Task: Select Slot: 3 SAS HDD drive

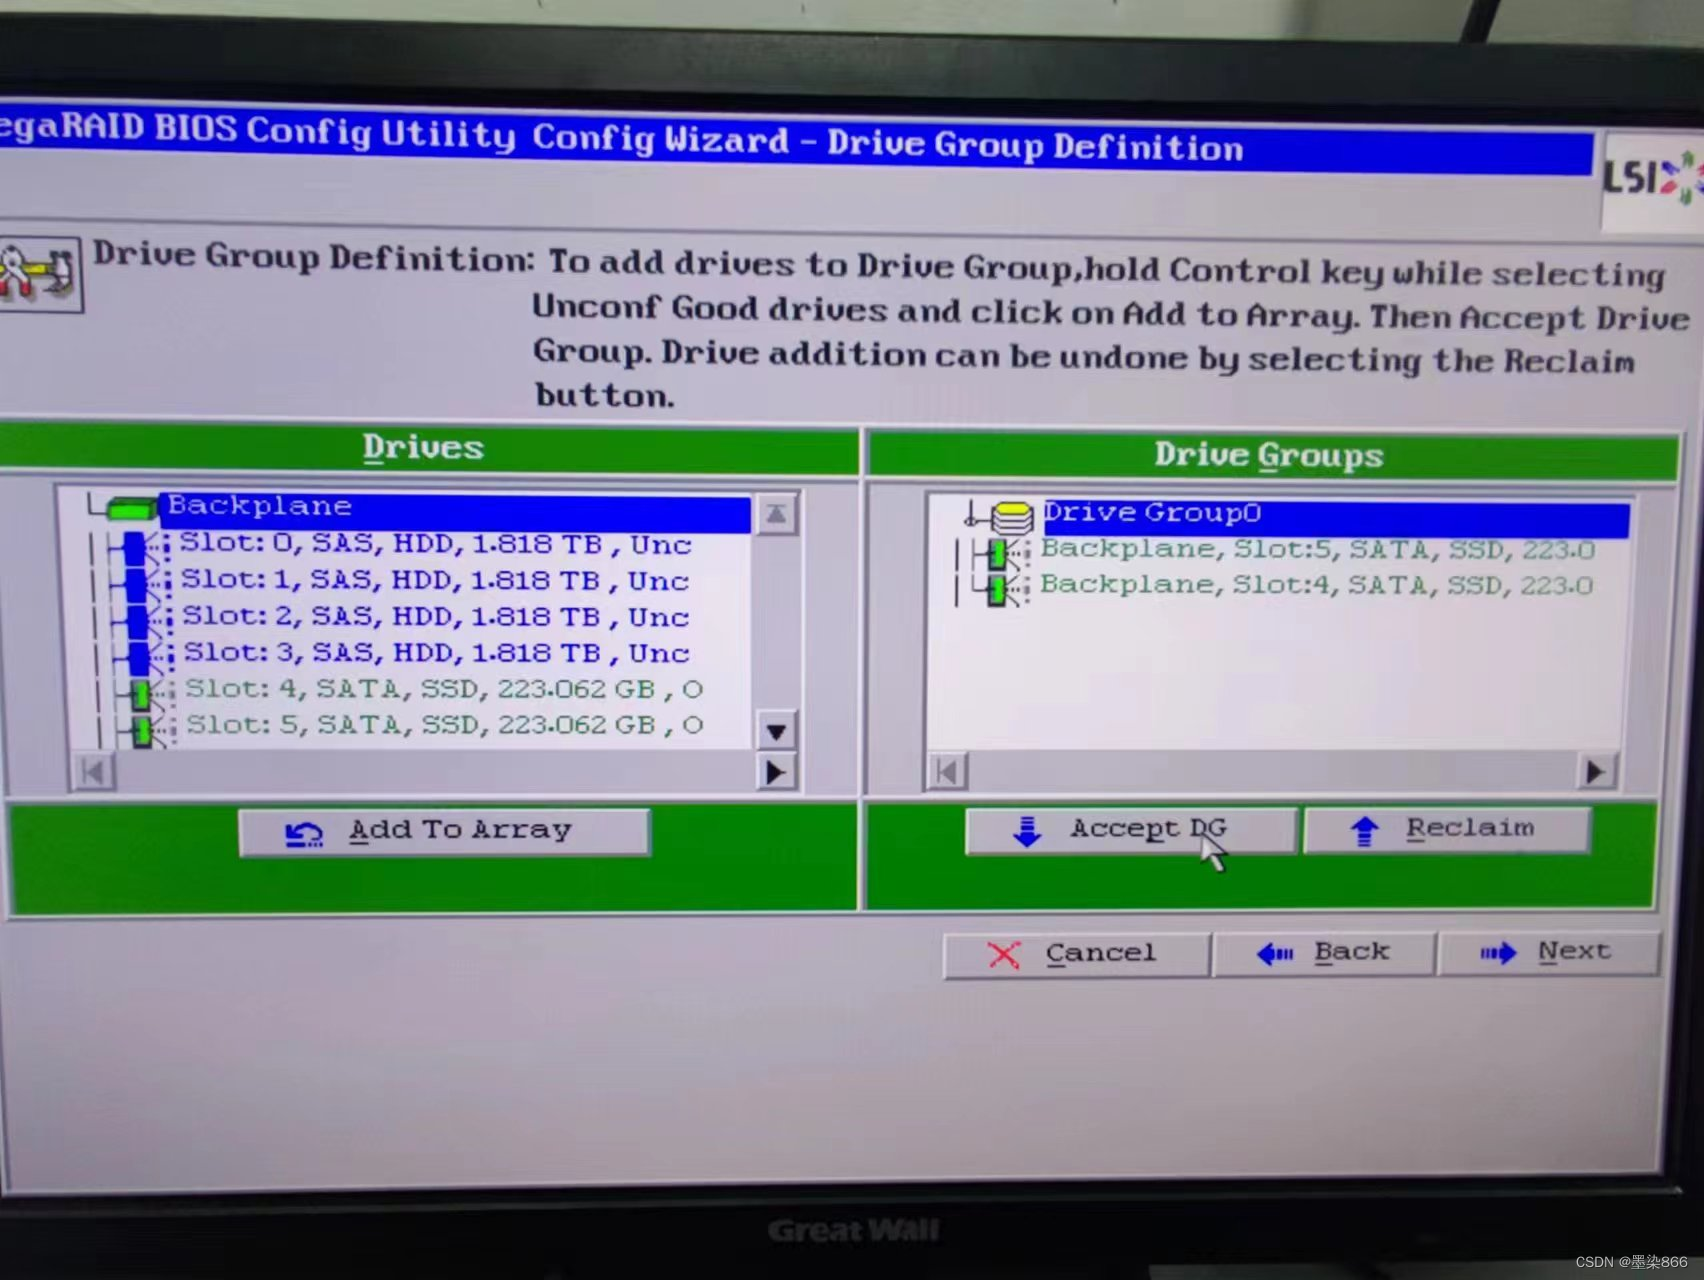Action: pos(435,653)
